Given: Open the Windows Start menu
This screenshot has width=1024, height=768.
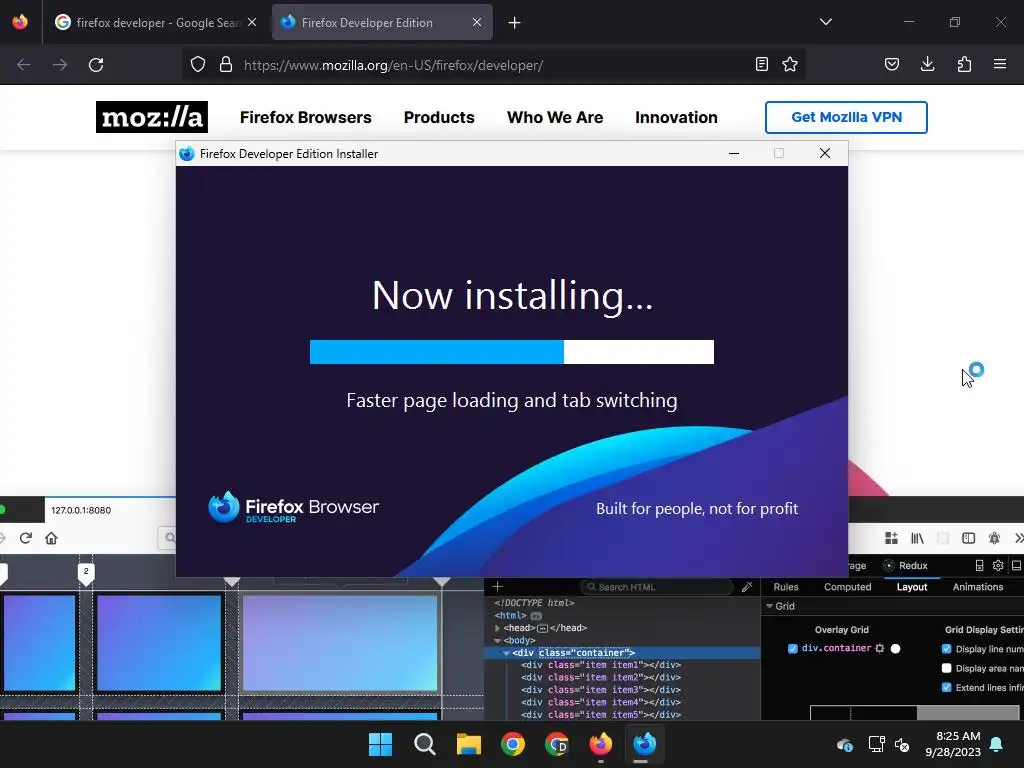Looking at the screenshot, I should tap(380, 744).
